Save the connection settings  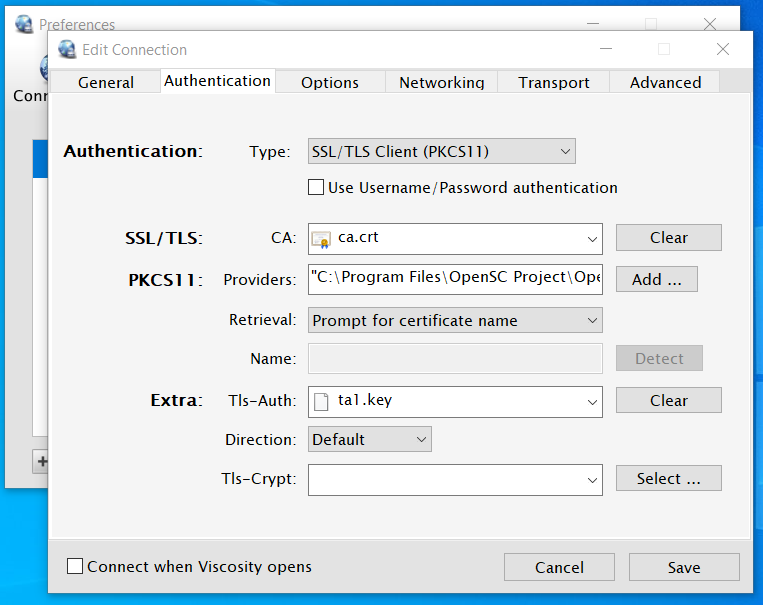pyautogui.click(x=684, y=567)
